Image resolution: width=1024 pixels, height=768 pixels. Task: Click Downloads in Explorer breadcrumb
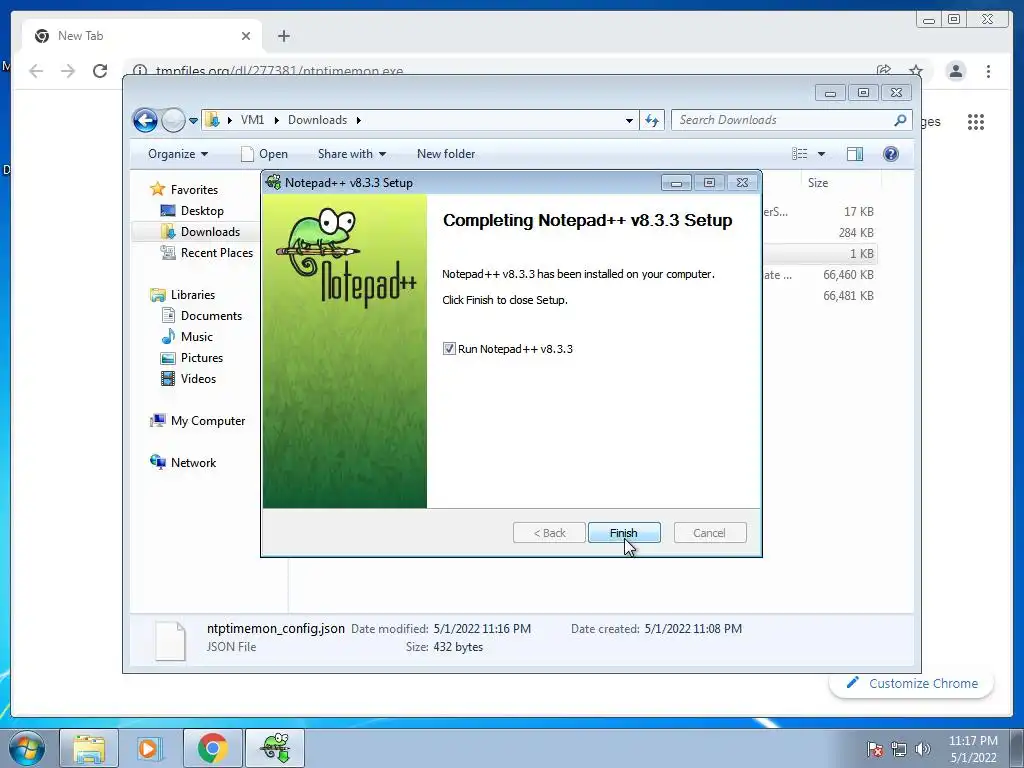click(317, 120)
